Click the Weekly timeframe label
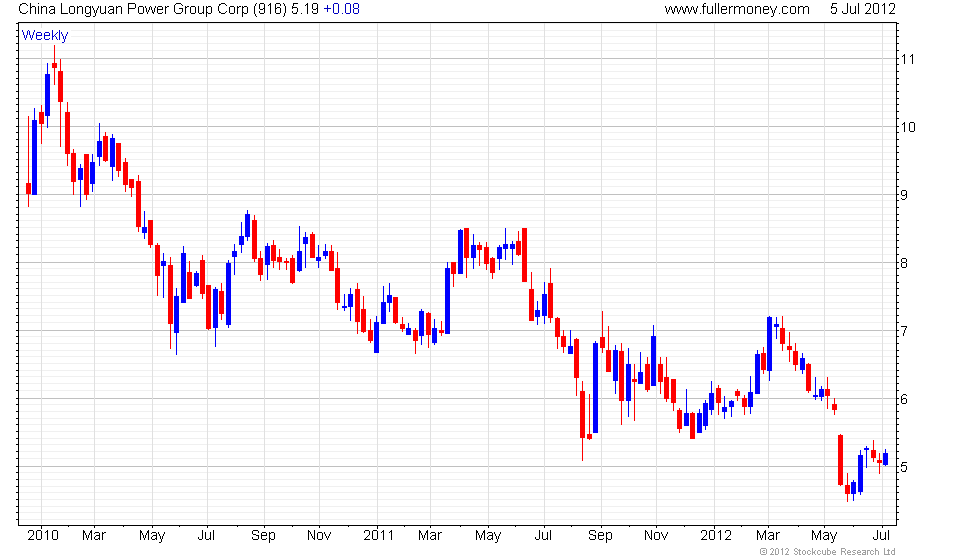The height and width of the screenshot is (560, 980). (45, 36)
